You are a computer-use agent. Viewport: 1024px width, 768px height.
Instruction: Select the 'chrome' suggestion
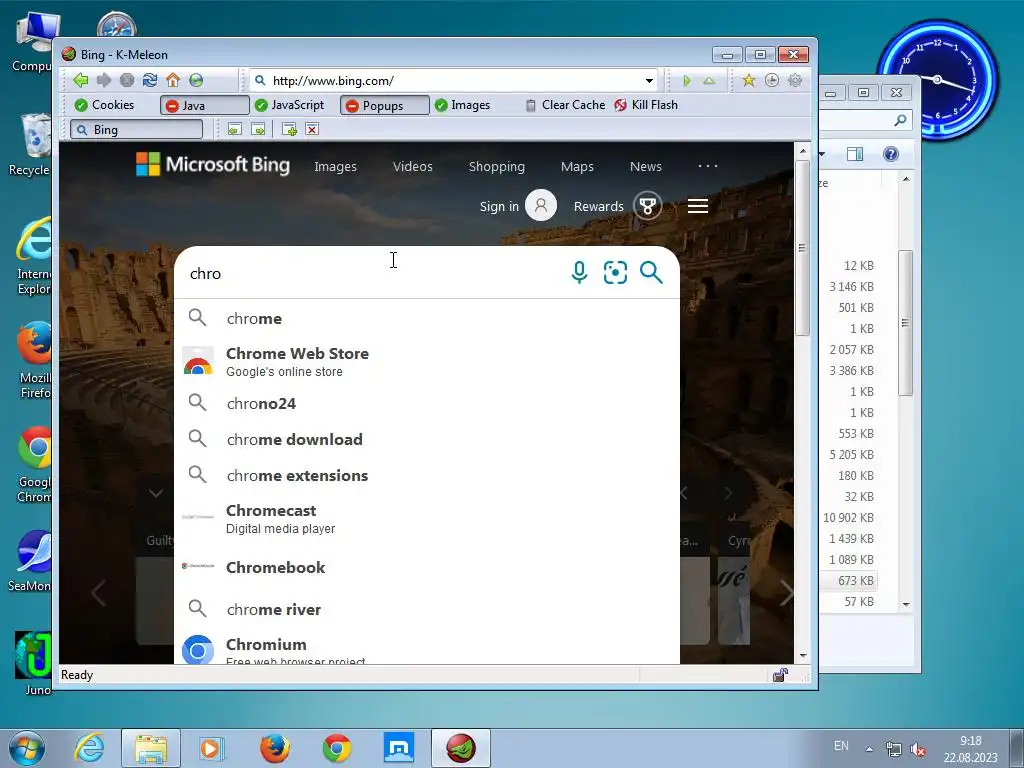(427, 319)
